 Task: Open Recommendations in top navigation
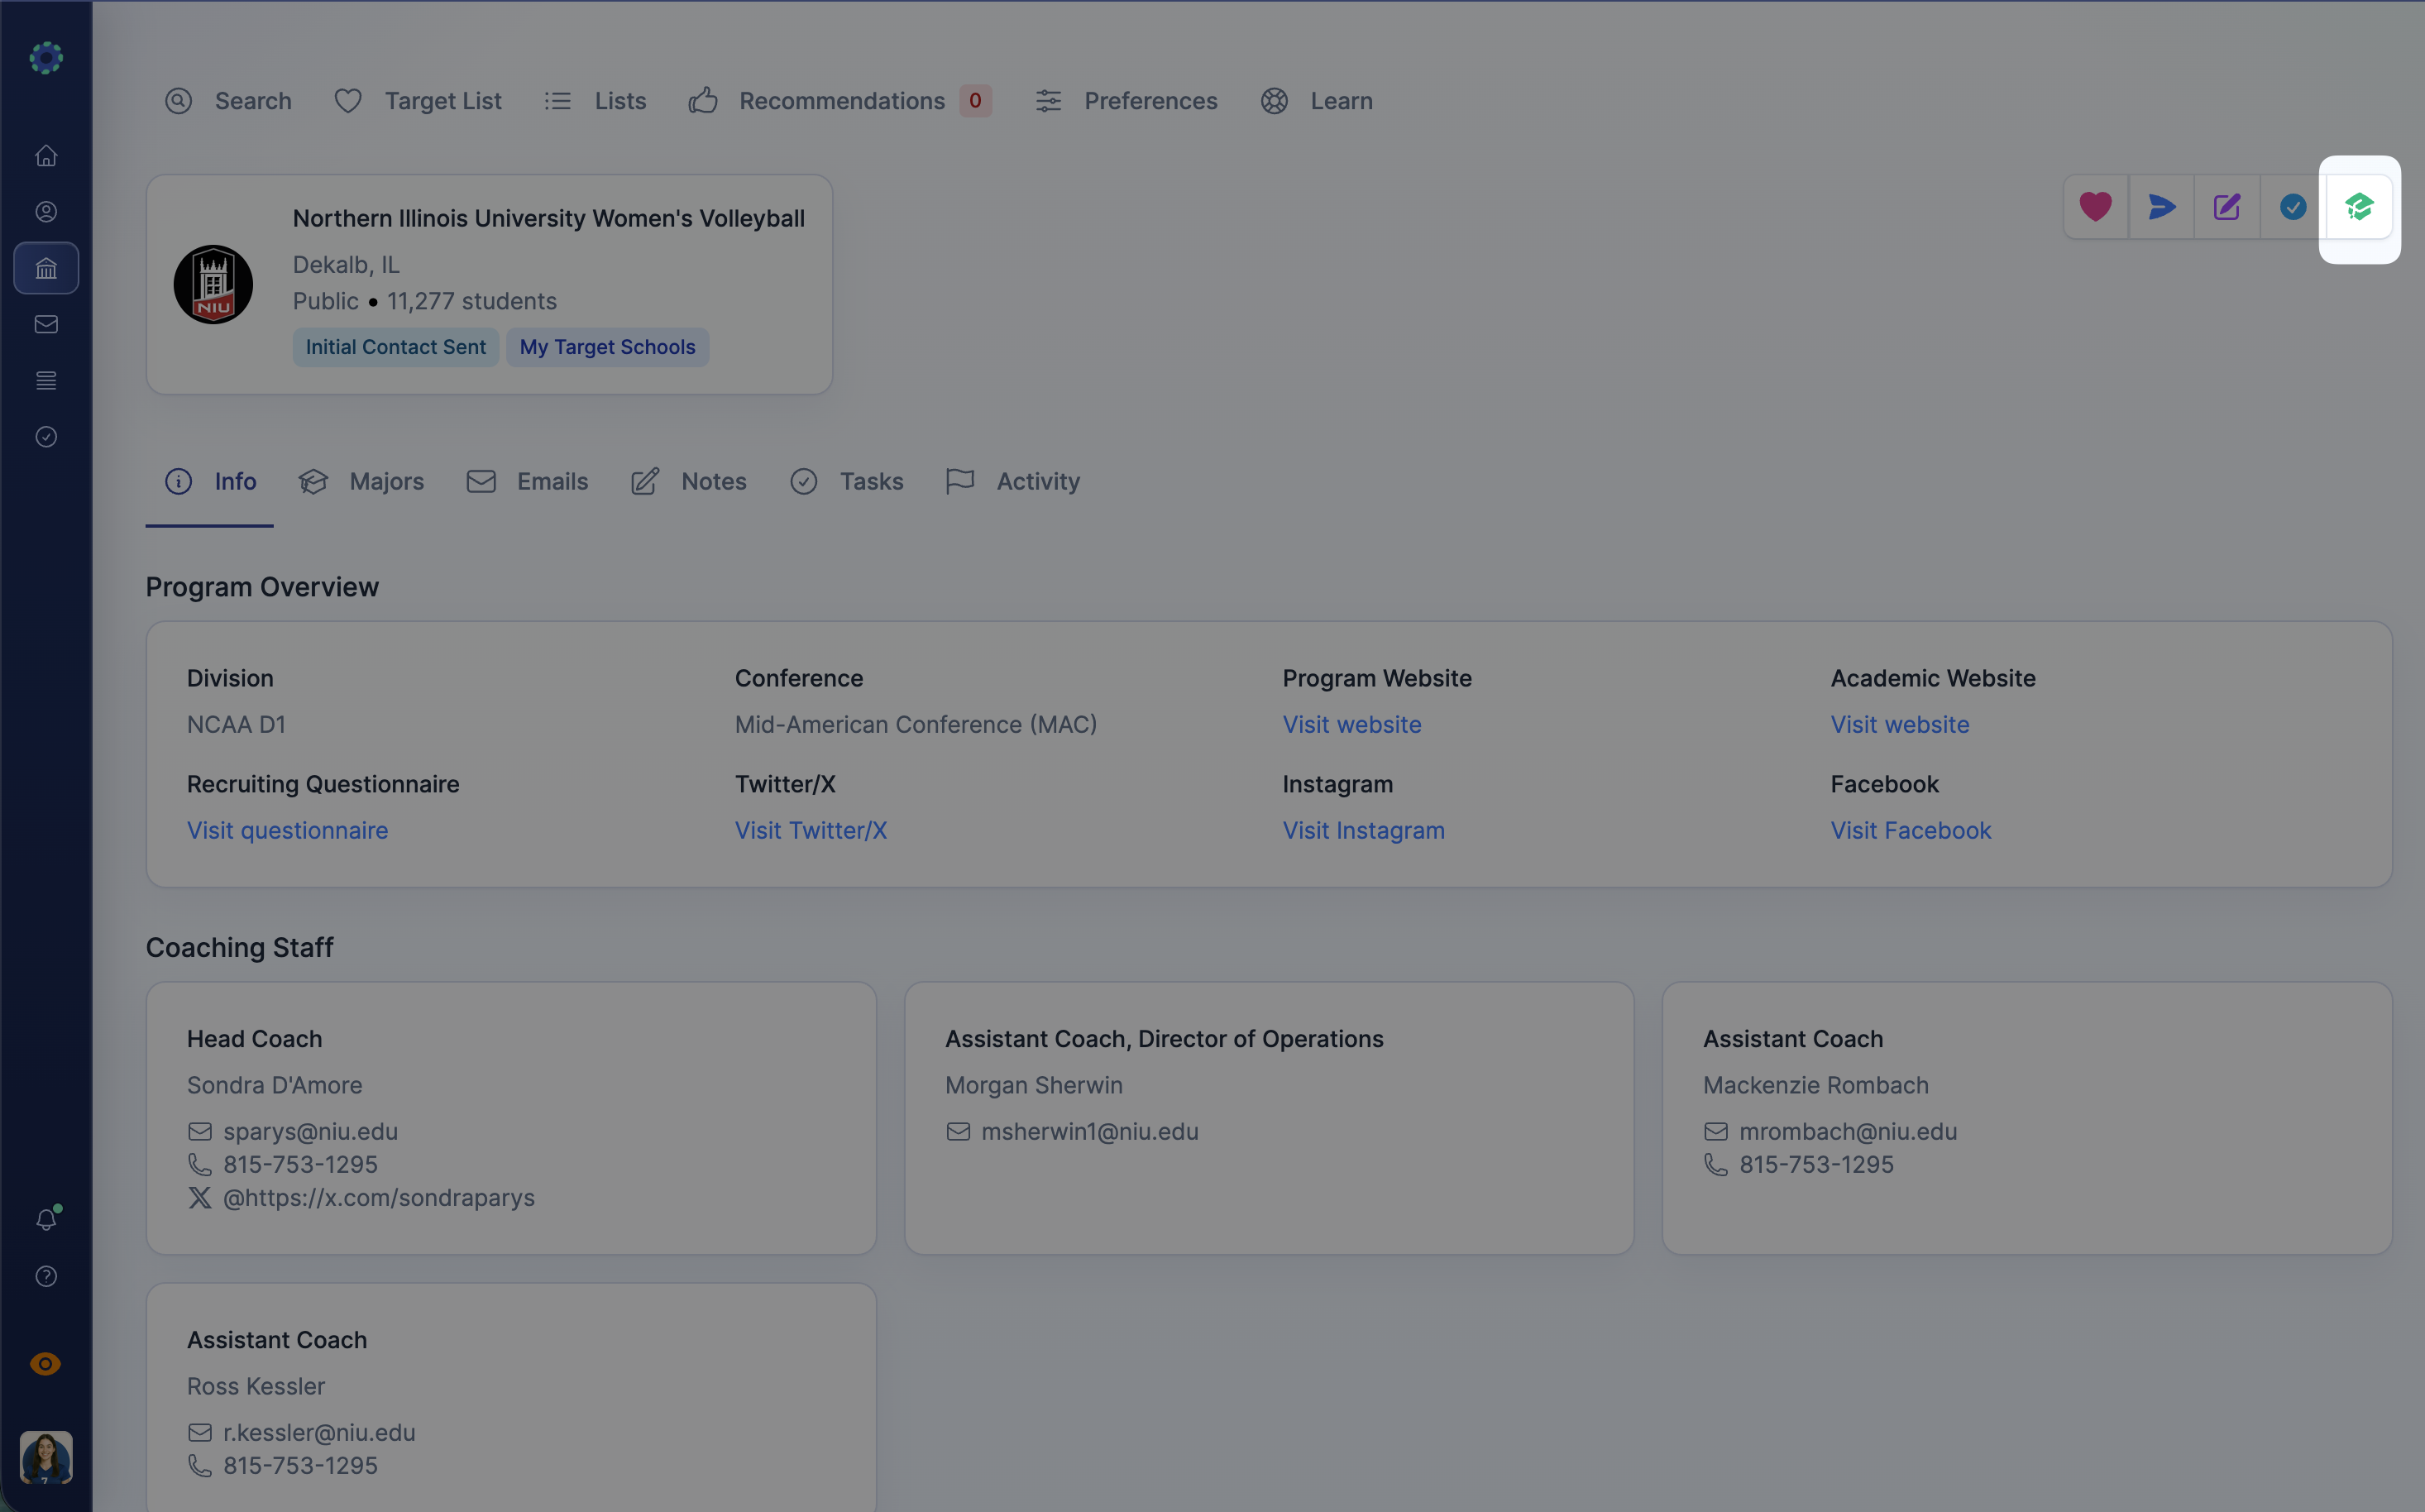tap(840, 101)
